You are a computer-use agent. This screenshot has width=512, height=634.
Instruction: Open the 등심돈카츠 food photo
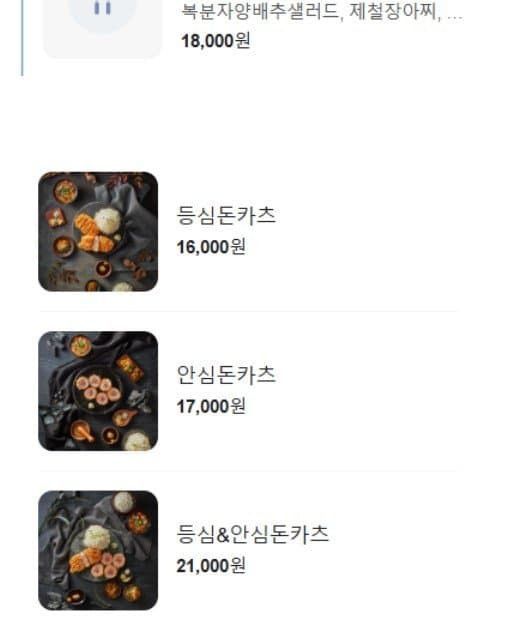click(98, 232)
